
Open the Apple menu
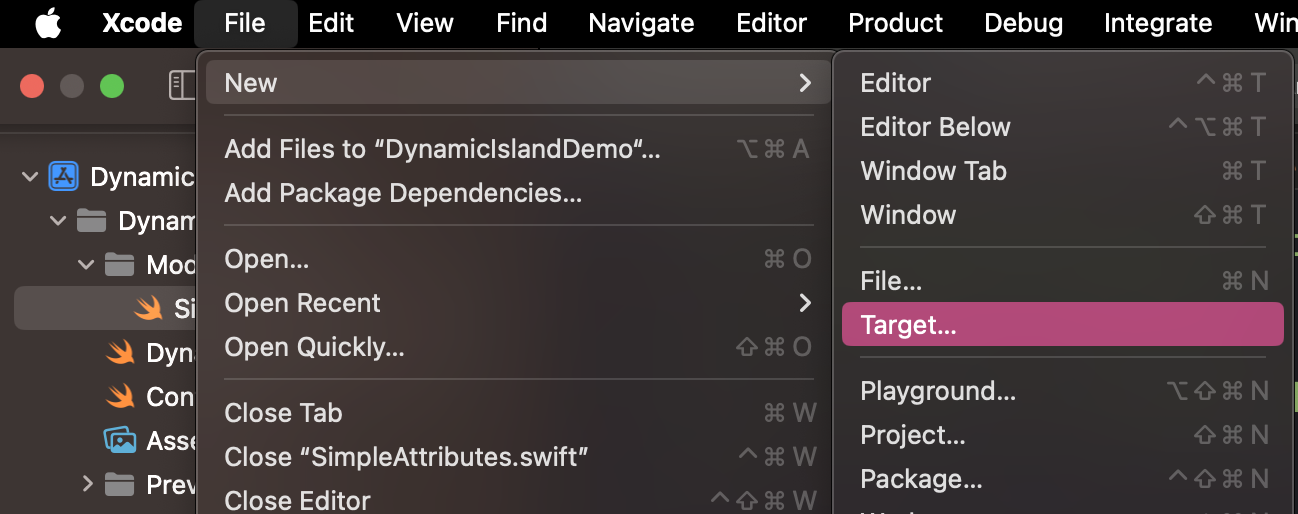48,23
